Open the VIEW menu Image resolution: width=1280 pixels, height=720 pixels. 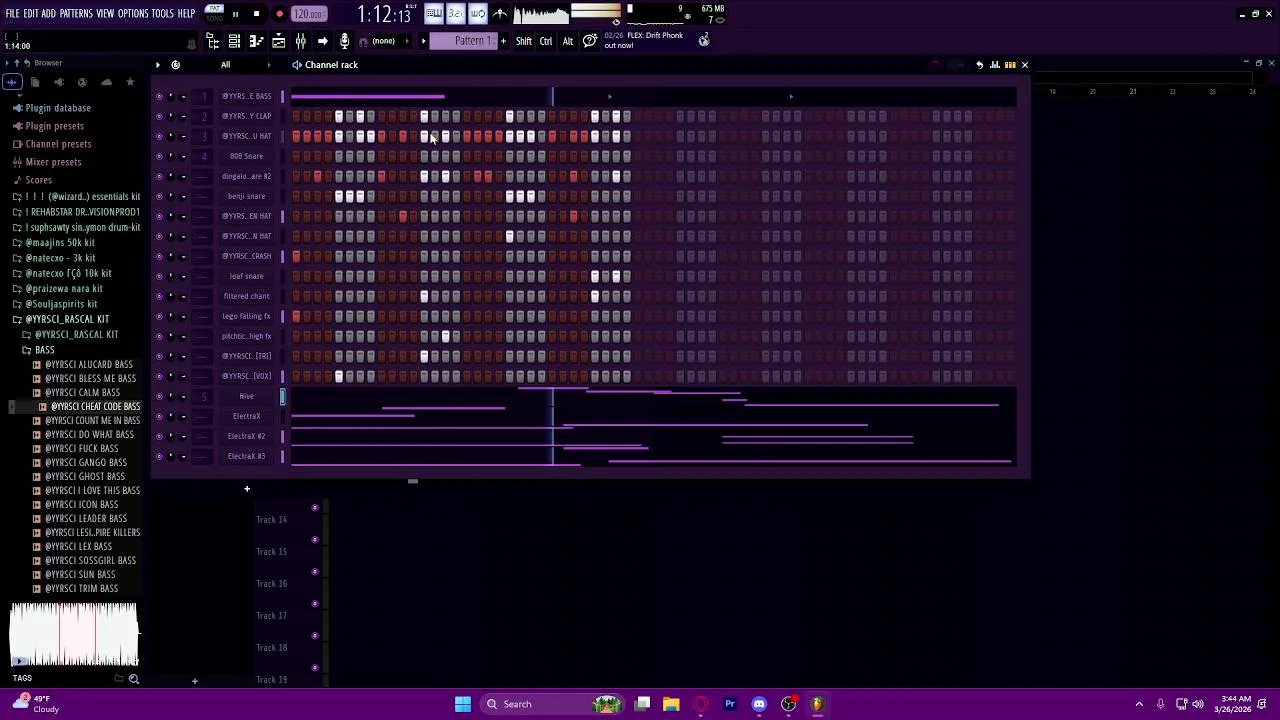pos(105,14)
